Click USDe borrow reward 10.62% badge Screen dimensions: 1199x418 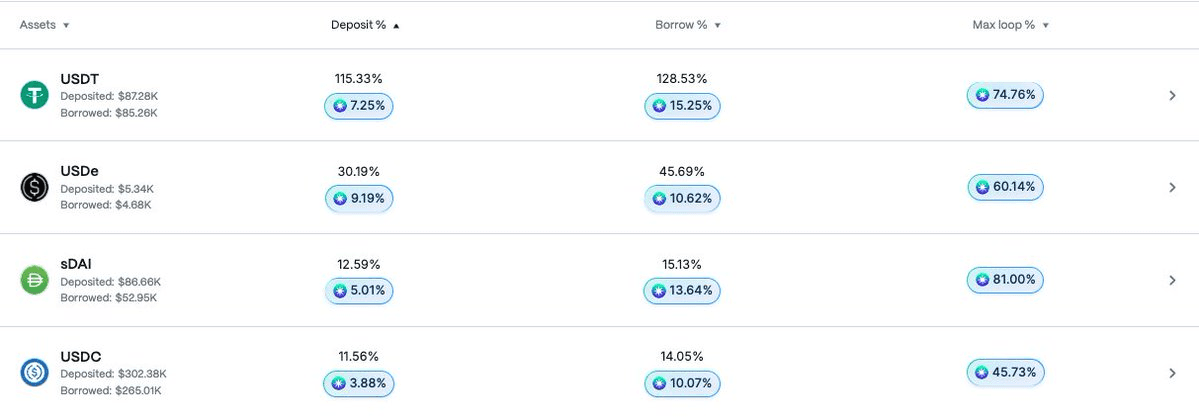(682, 198)
